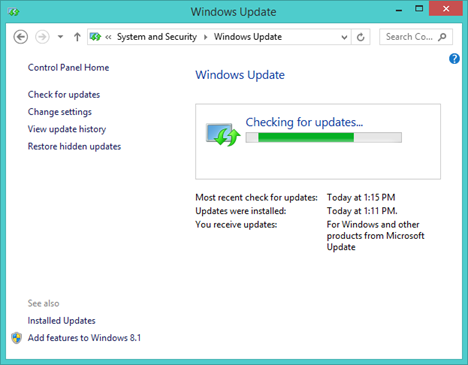The width and height of the screenshot is (468, 365).
Task: Refresh the Windows Update page
Action: [x=361, y=37]
